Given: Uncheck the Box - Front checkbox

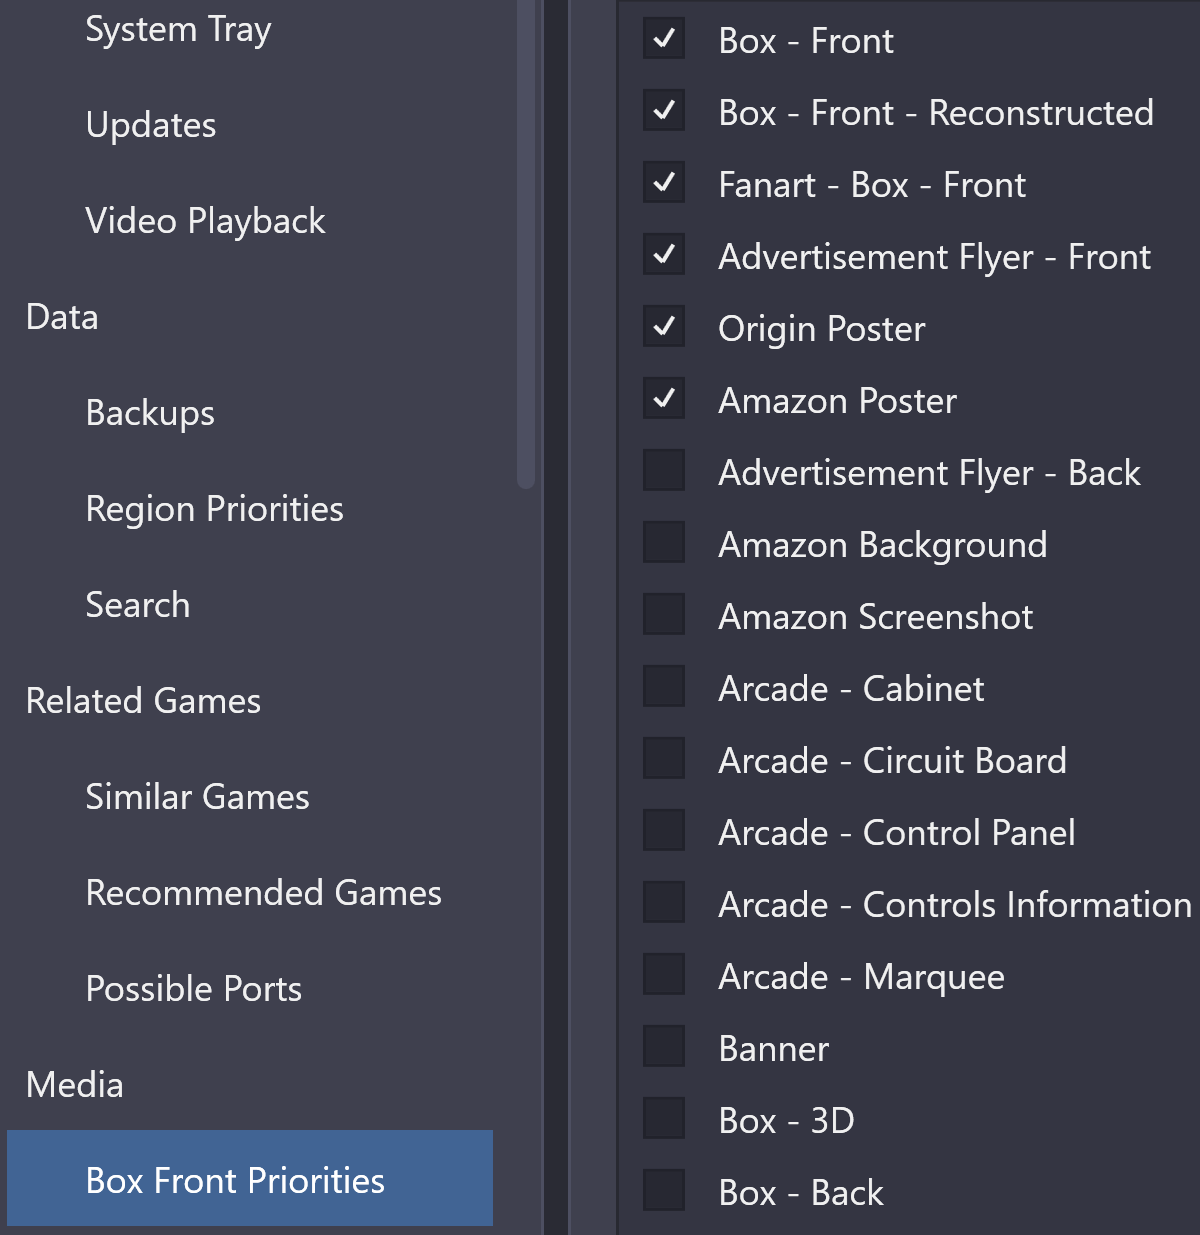Looking at the screenshot, I should (x=664, y=39).
